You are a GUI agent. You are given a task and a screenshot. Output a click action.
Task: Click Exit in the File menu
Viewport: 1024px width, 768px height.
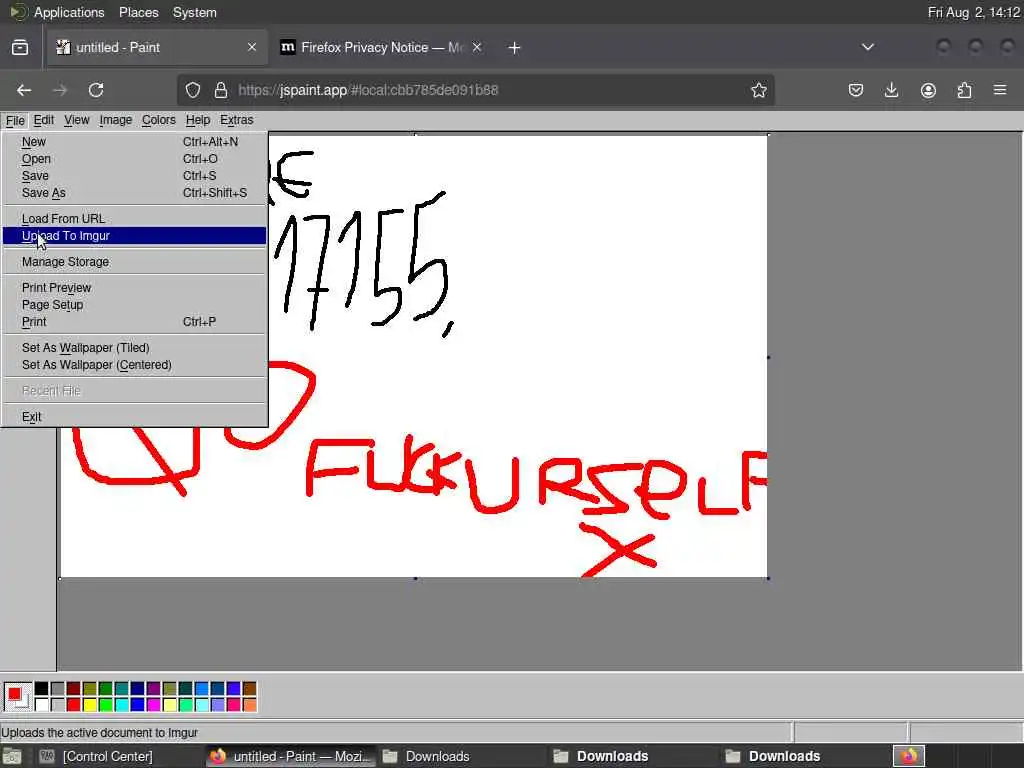(134, 417)
